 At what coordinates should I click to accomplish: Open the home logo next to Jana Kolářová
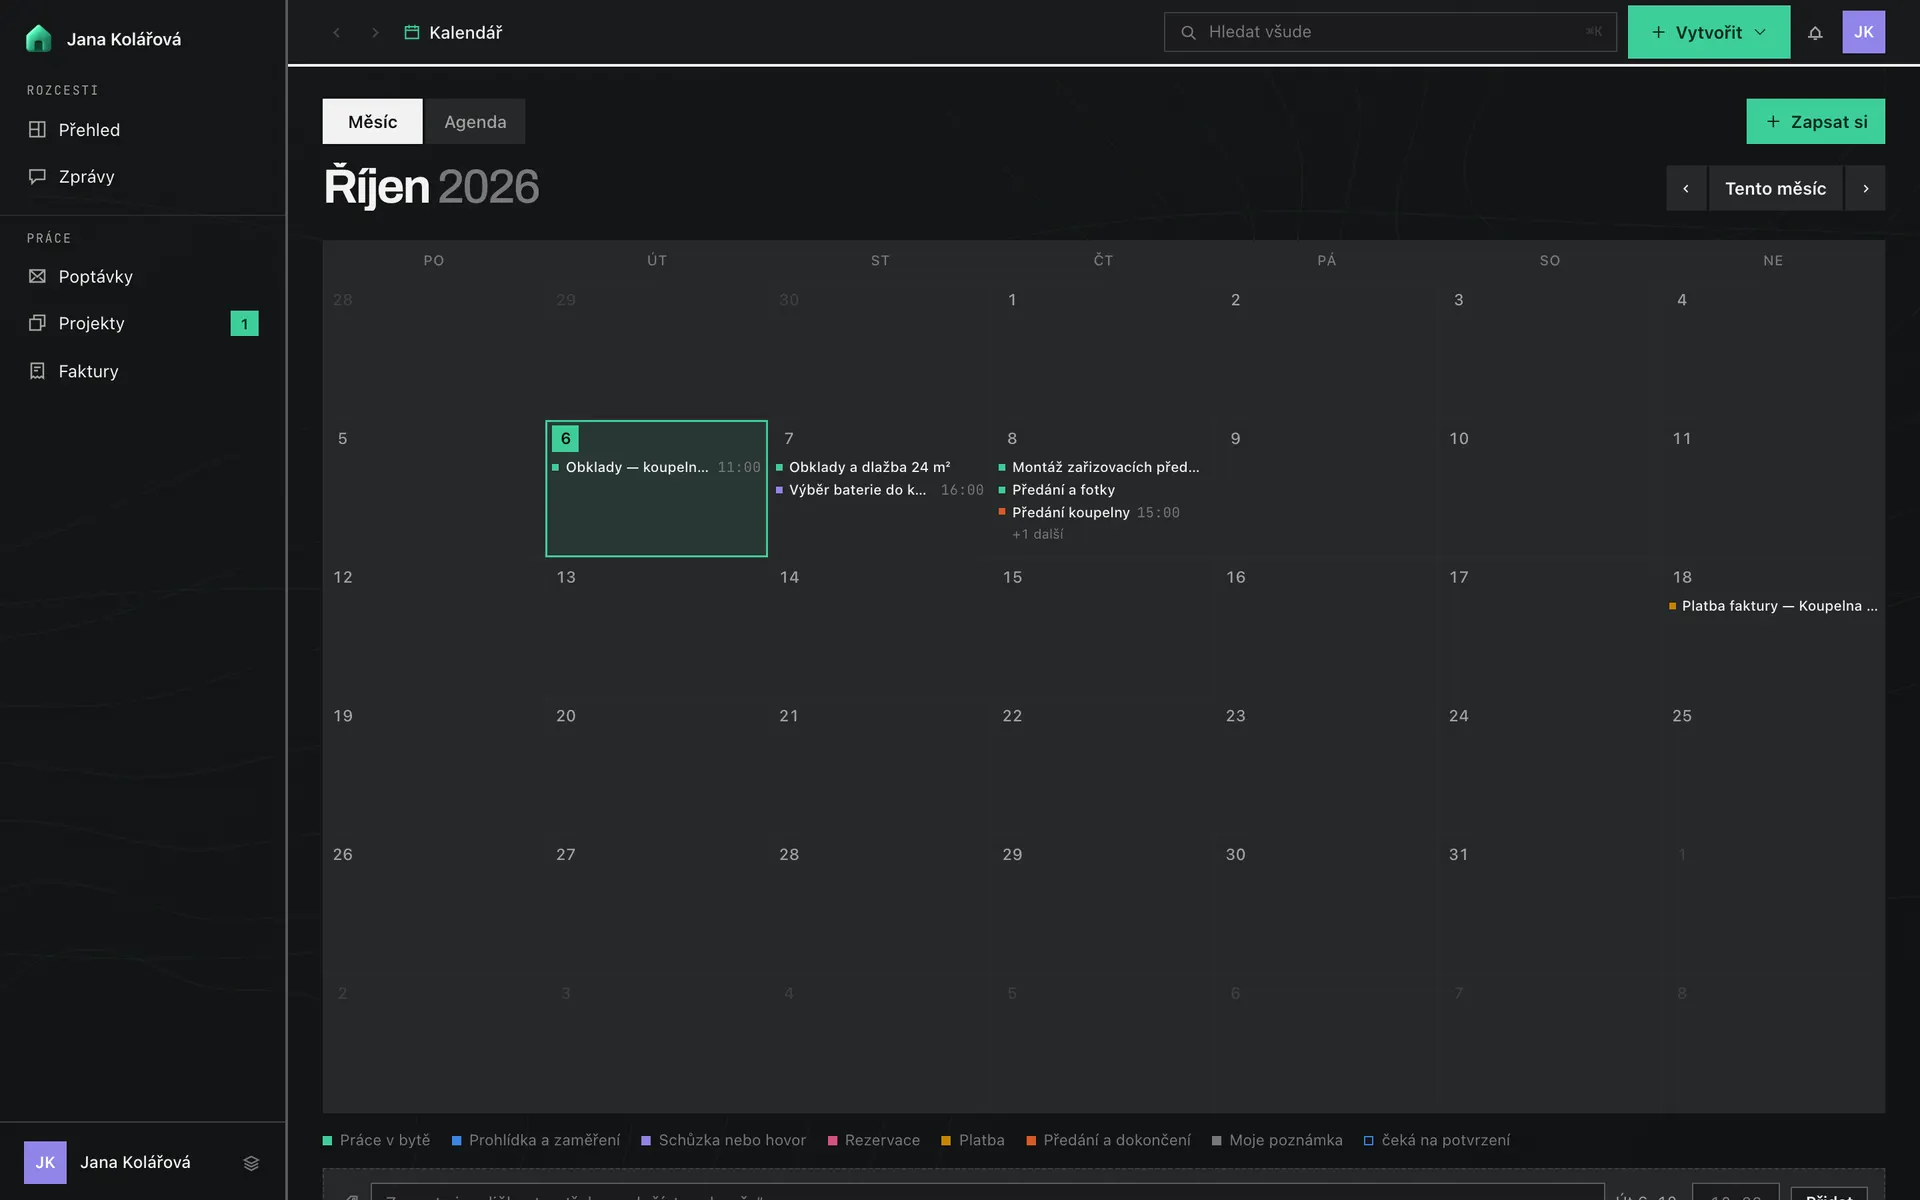(x=38, y=38)
